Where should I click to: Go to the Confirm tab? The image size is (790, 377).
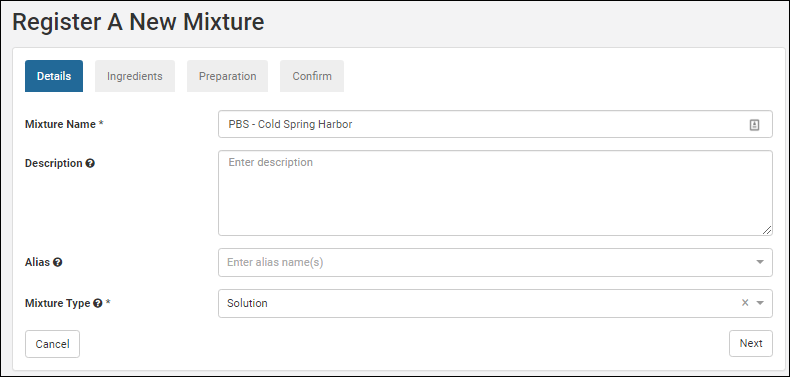point(312,76)
